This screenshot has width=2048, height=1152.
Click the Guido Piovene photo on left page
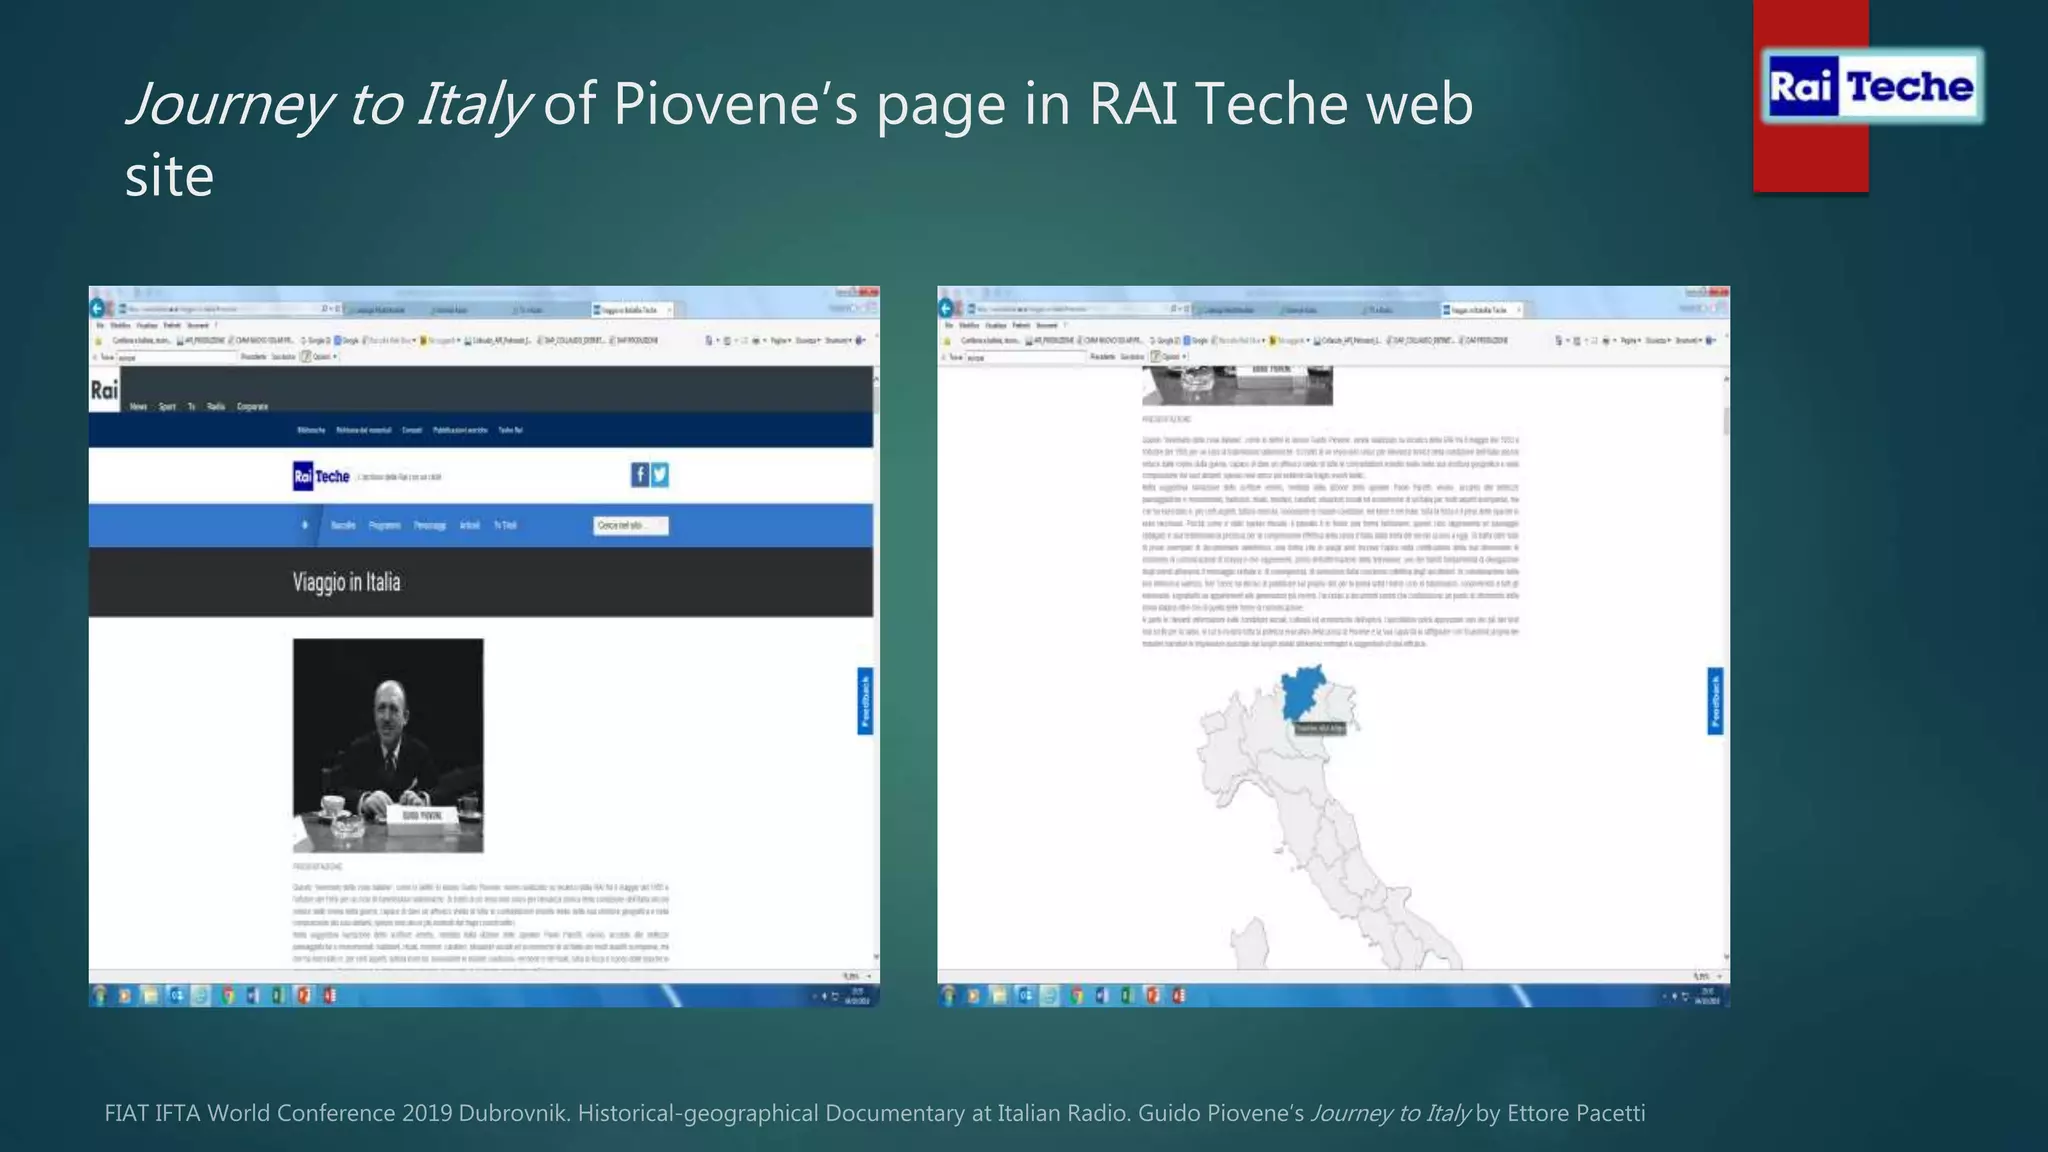(x=388, y=746)
